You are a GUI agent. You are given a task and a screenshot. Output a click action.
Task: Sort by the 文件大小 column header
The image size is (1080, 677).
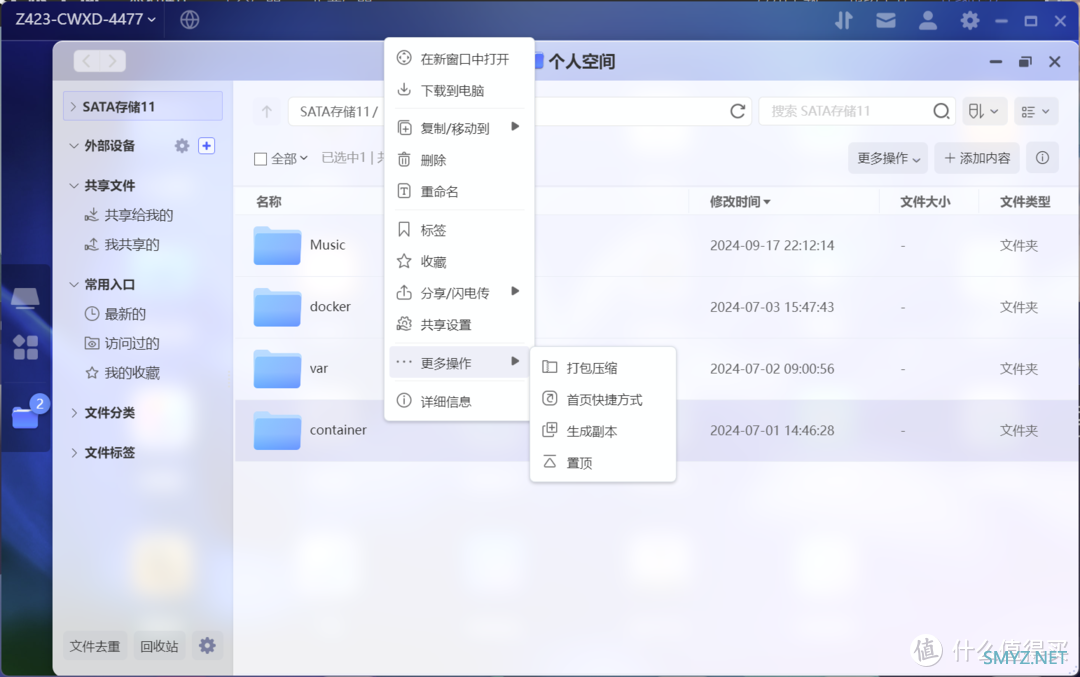tap(925, 202)
